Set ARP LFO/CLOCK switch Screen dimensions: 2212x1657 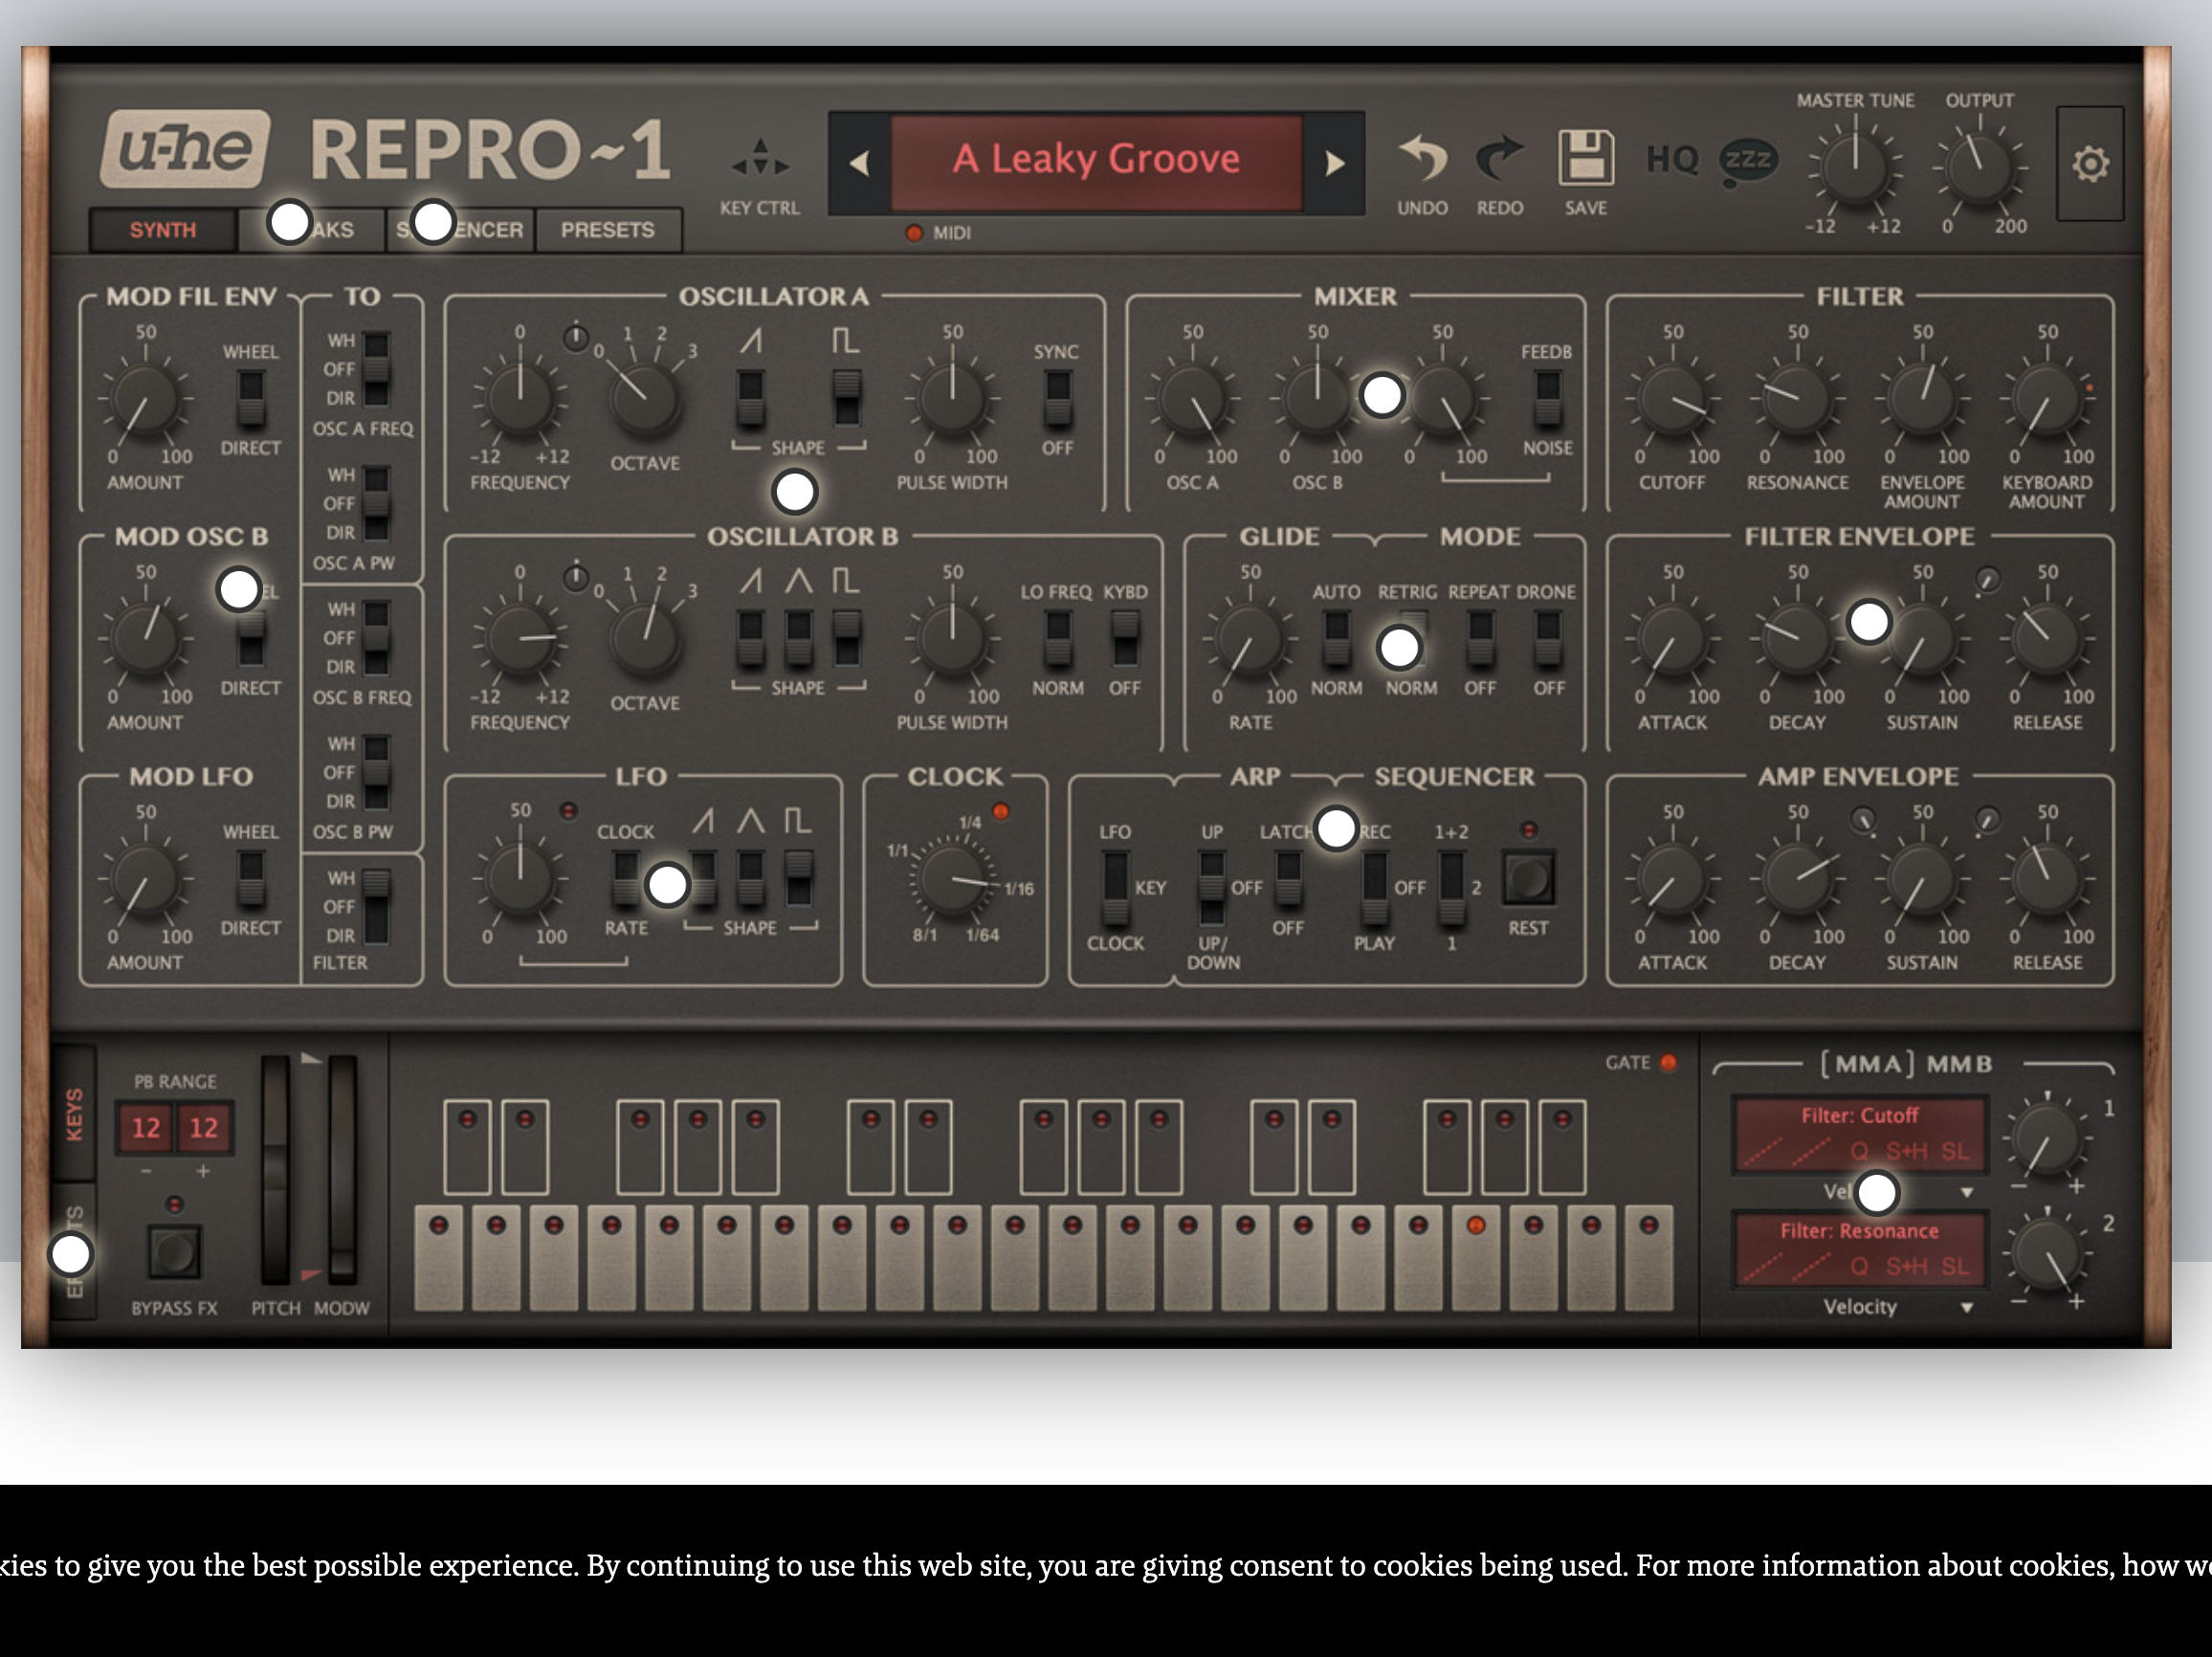pyautogui.click(x=1115, y=888)
